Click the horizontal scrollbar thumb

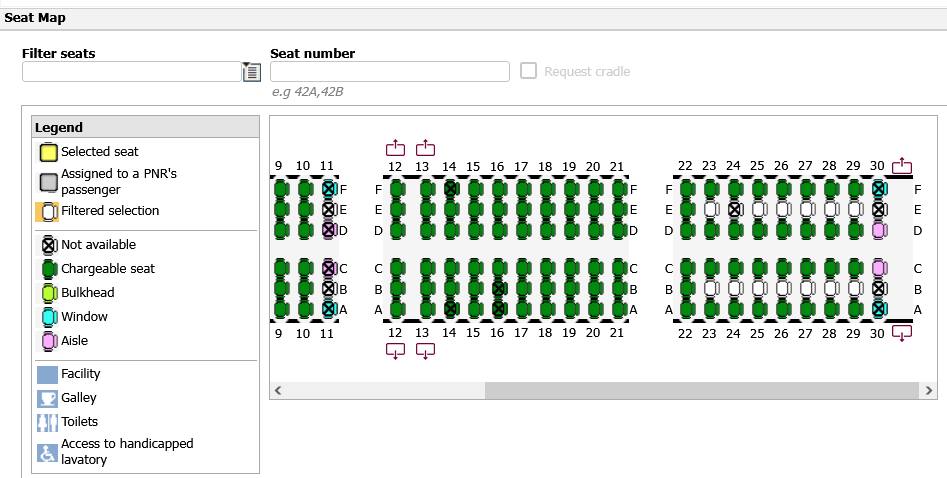point(702,390)
